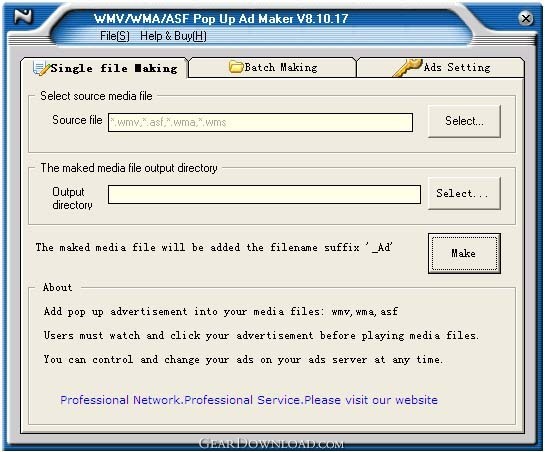The height and width of the screenshot is (452, 545).
Task: Click the Source file label
Action: (x=77, y=120)
